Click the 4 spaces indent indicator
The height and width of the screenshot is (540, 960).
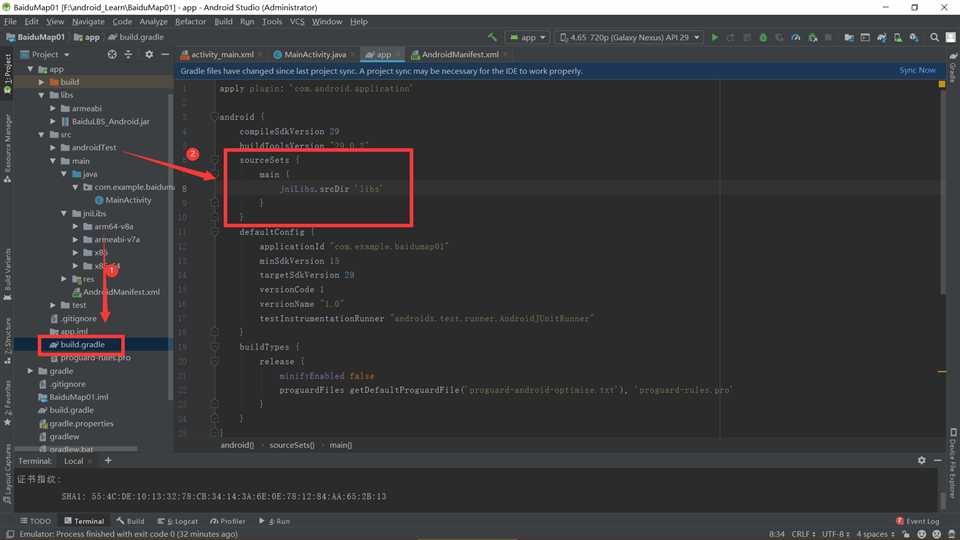click(x=875, y=534)
